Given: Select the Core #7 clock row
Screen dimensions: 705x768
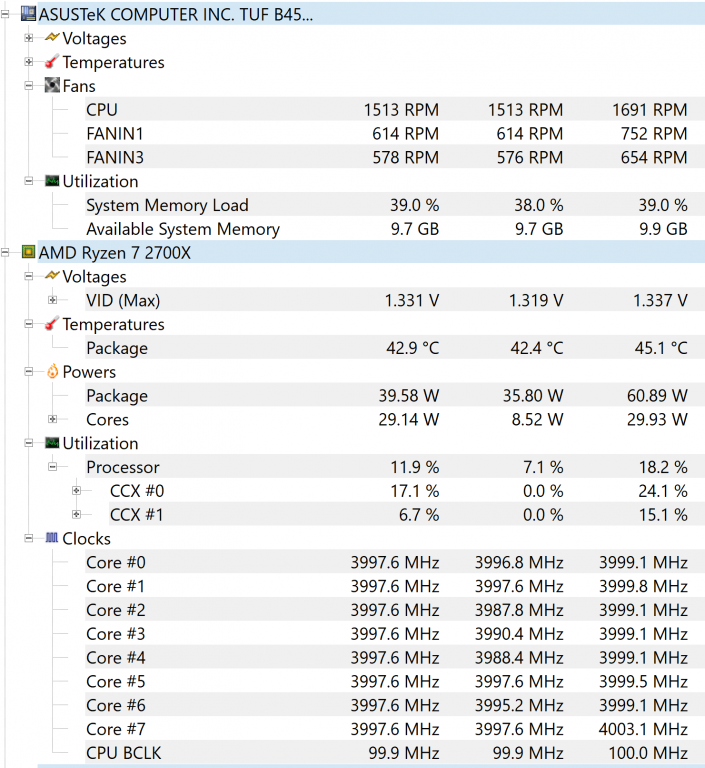Looking at the screenshot, I should point(395,729).
